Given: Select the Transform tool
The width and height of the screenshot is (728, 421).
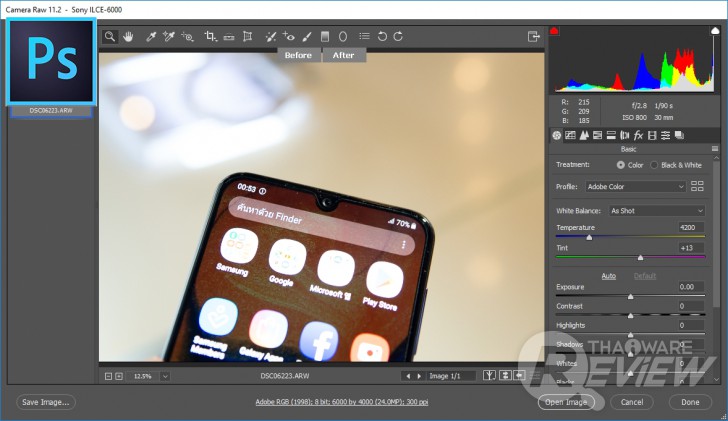Looking at the screenshot, I should [247, 36].
